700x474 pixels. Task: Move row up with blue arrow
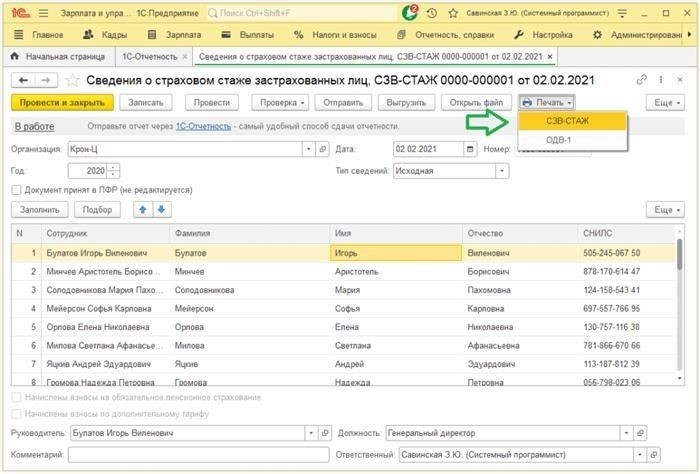tap(143, 209)
